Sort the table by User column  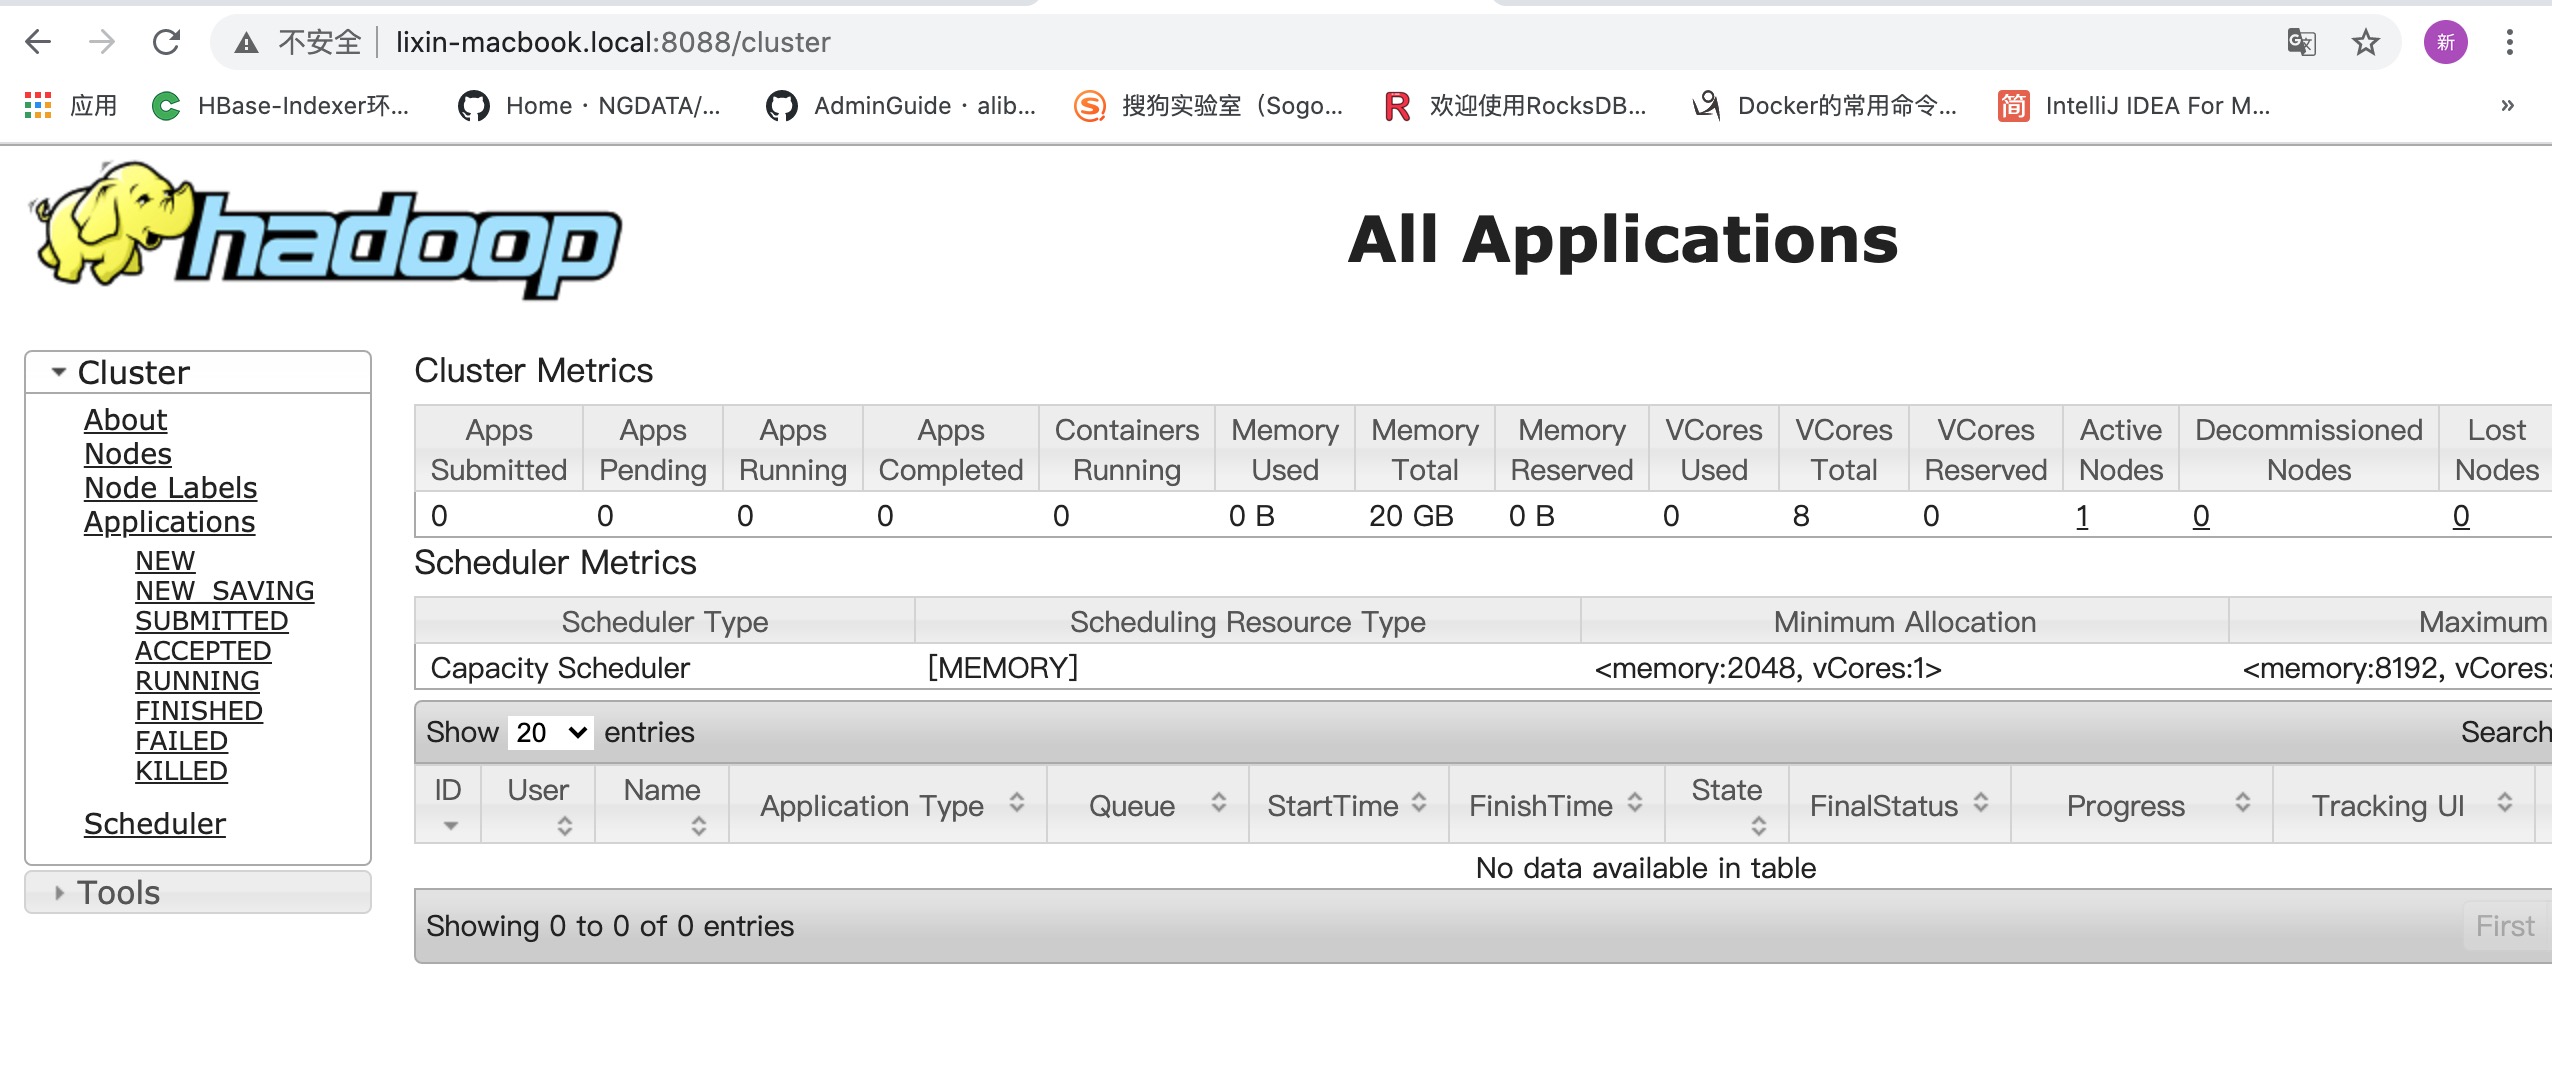pyautogui.click(x=538, y=804)
